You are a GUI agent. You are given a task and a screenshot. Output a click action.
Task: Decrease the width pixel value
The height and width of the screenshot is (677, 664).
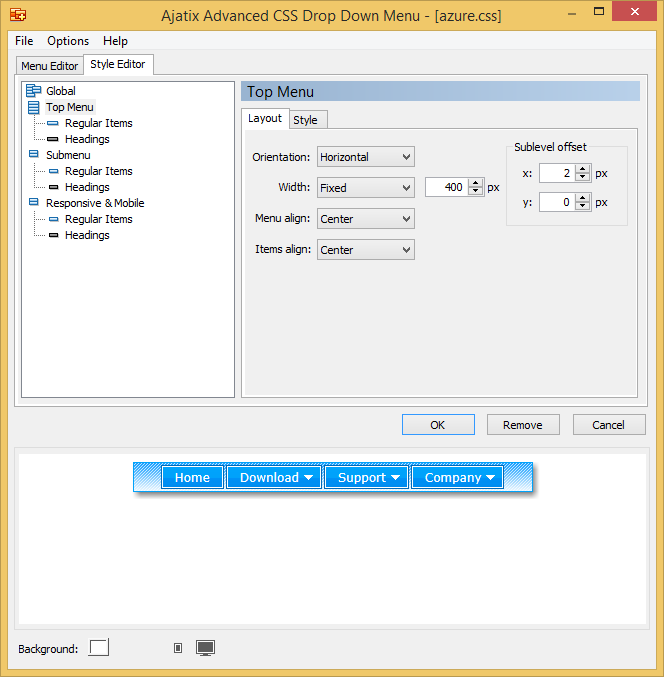point(475,192)
